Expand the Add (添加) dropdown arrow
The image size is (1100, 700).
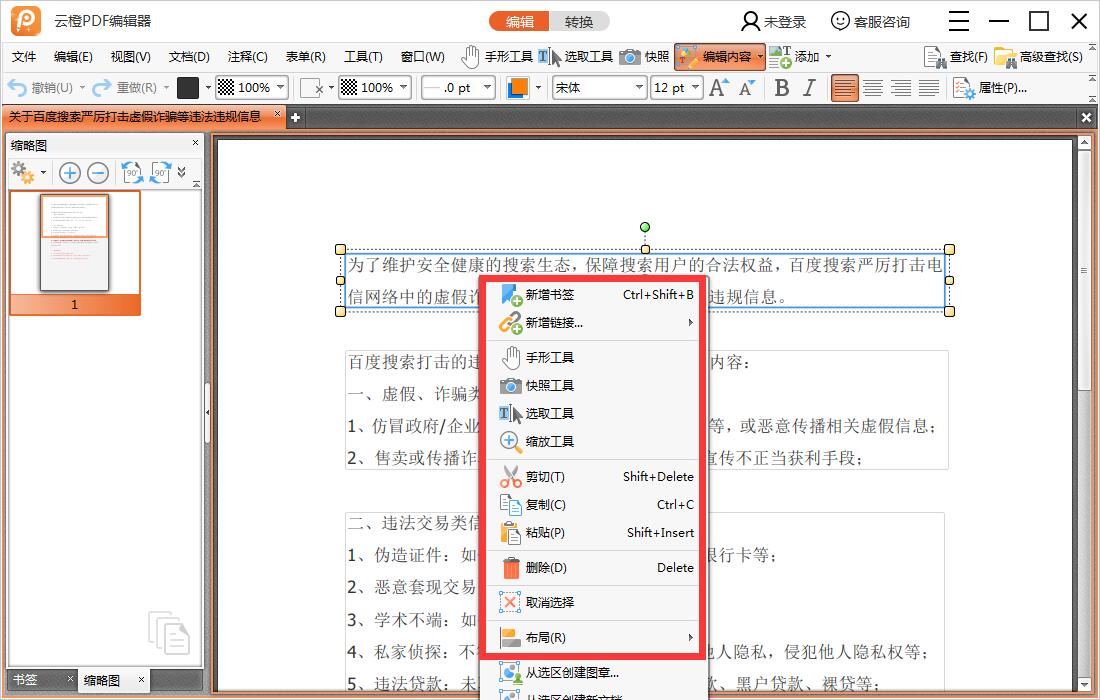[x=829, y=57]
